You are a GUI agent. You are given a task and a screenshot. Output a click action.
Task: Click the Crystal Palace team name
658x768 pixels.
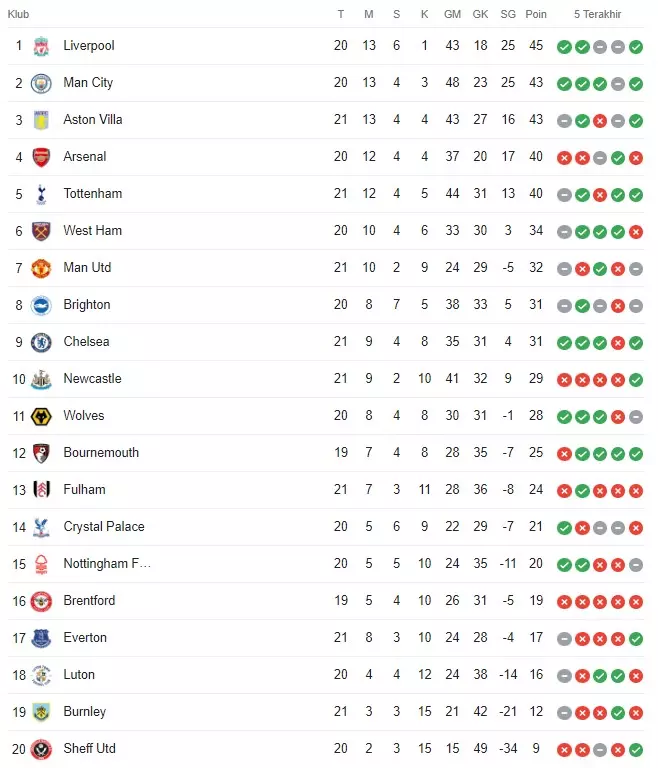pos(104,527)
